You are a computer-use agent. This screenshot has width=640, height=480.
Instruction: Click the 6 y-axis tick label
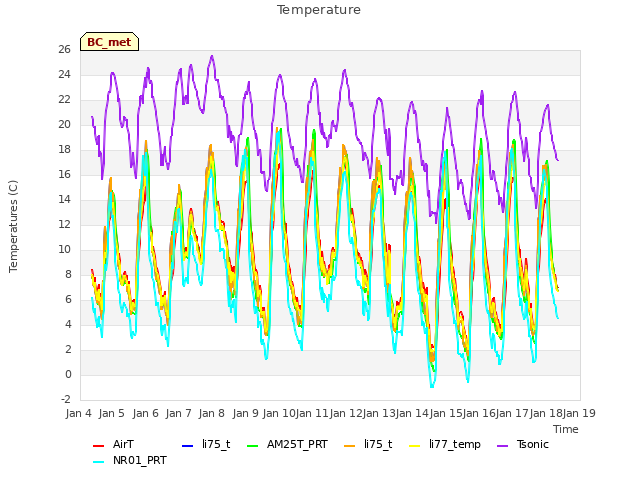tap(68, 299)
